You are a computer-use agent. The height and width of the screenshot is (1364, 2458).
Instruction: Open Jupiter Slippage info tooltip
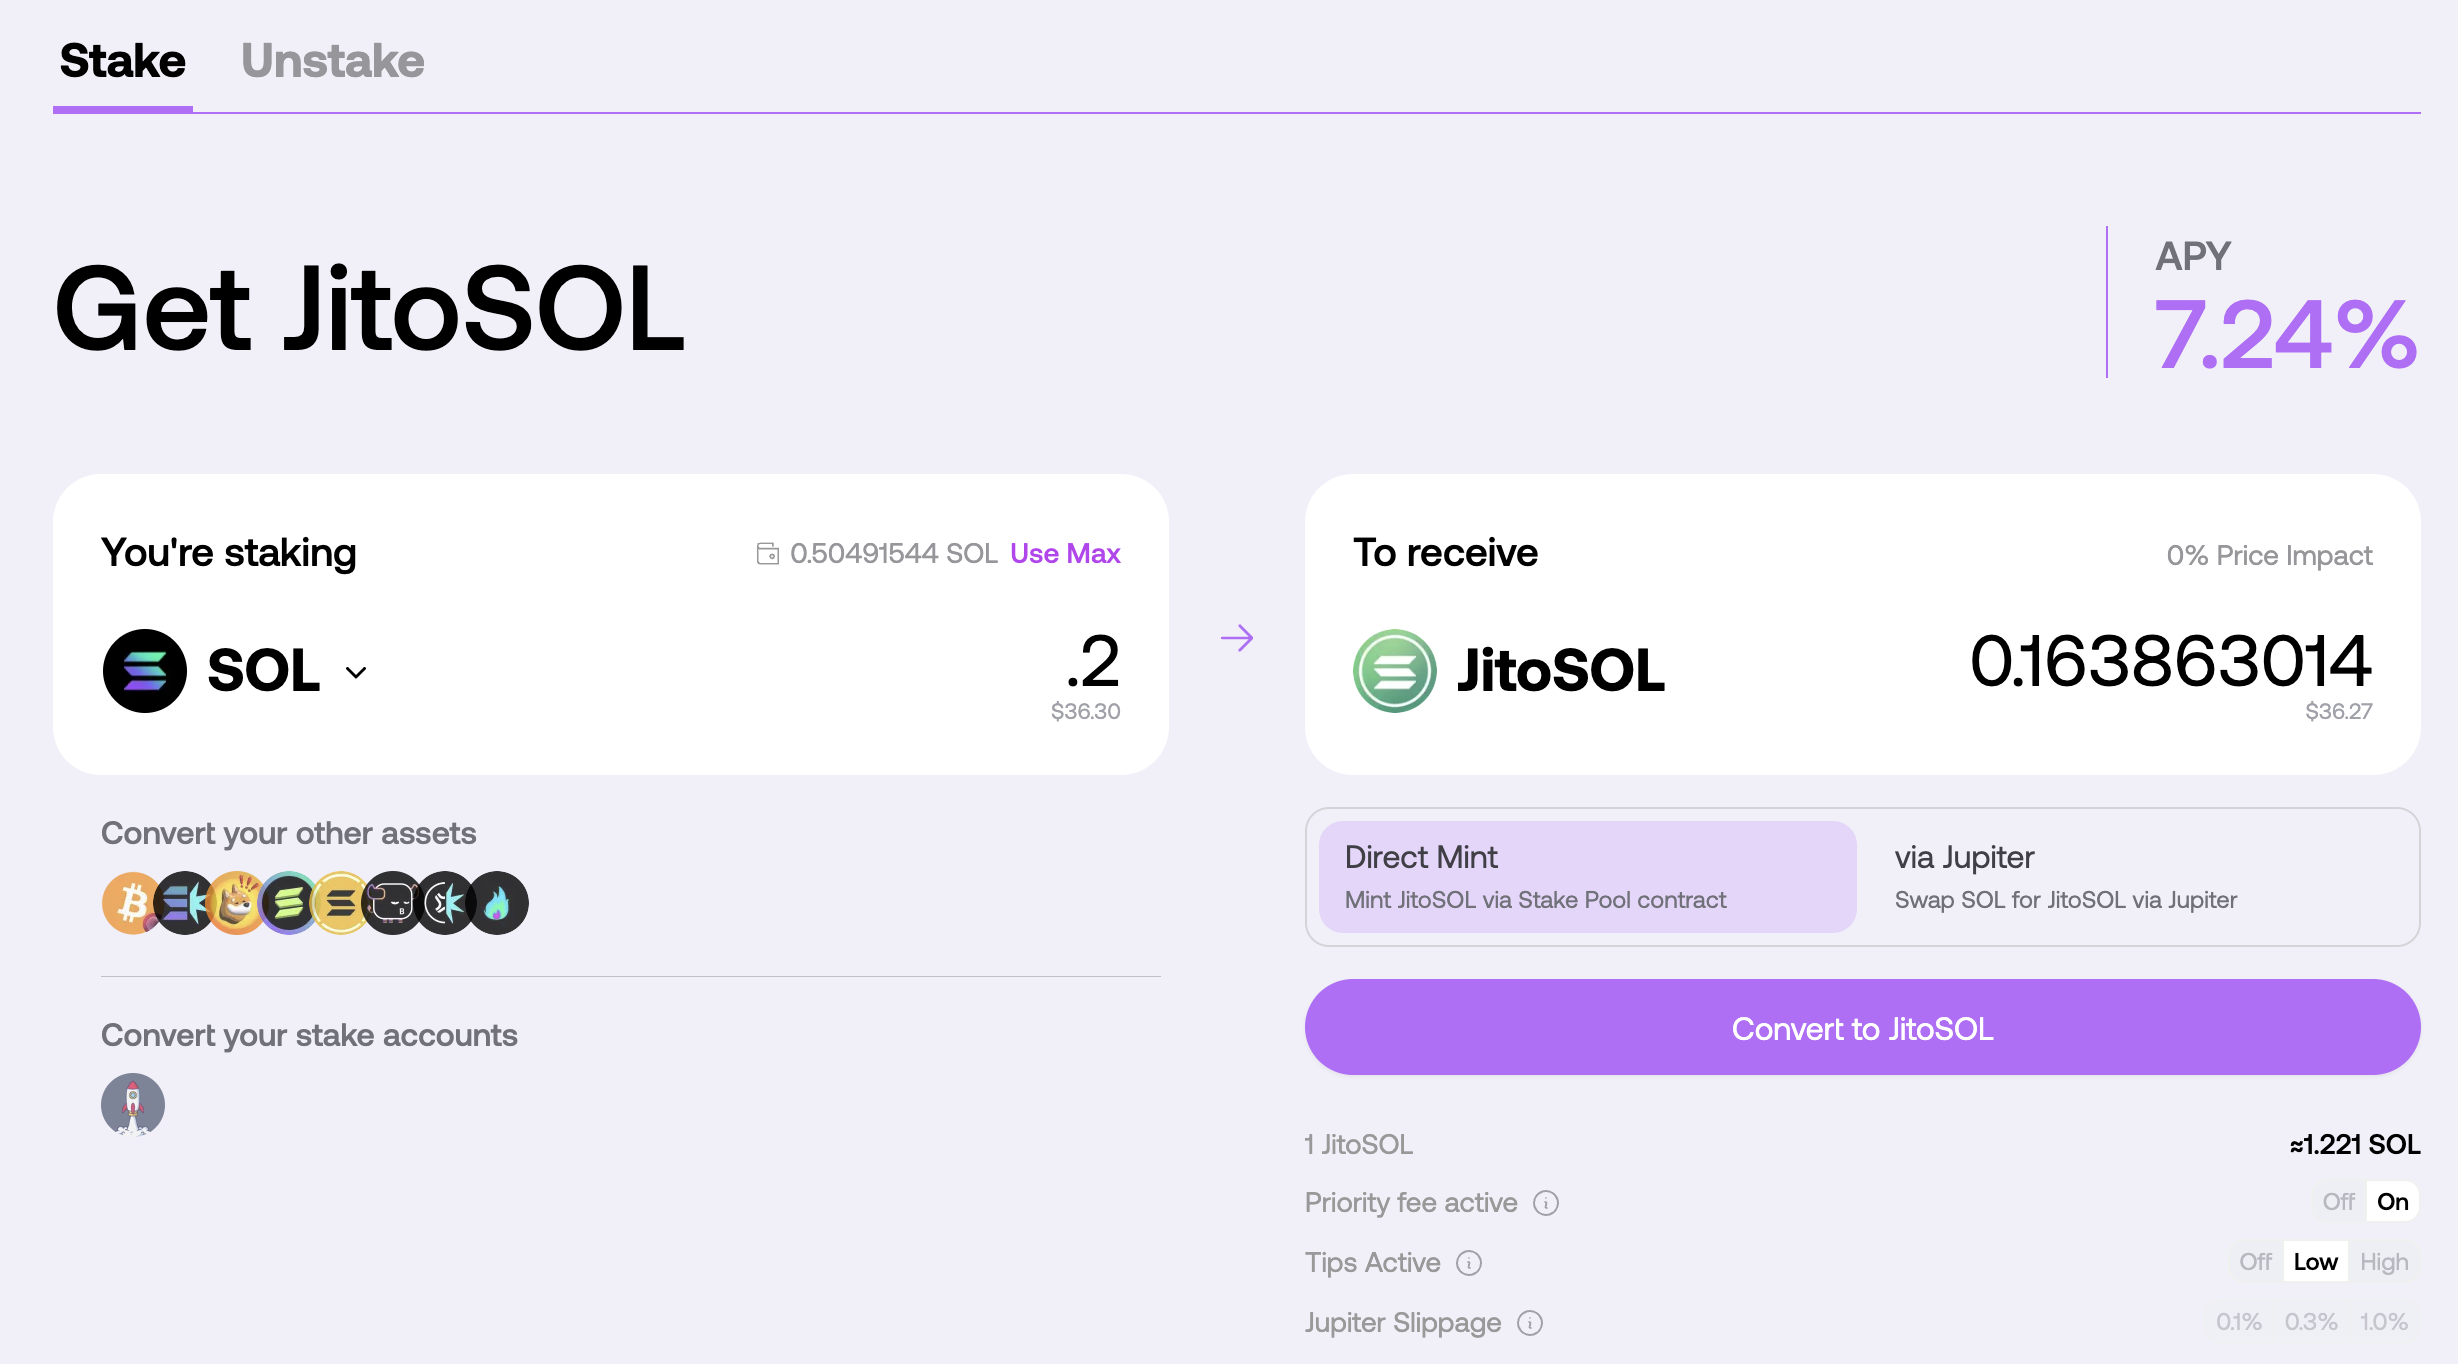[x=1530, y=1323]
